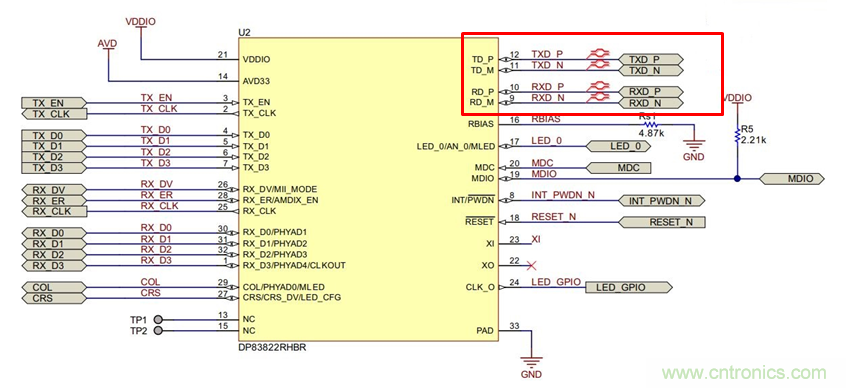Click the DP83822RHBR part number label

(272, 347)
